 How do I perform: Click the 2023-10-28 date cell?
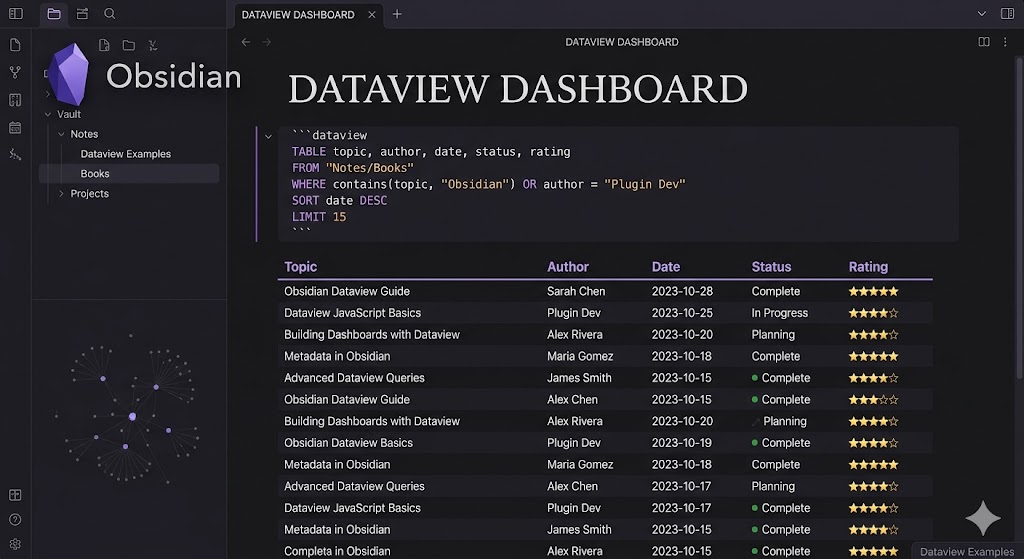pos(682,291)
